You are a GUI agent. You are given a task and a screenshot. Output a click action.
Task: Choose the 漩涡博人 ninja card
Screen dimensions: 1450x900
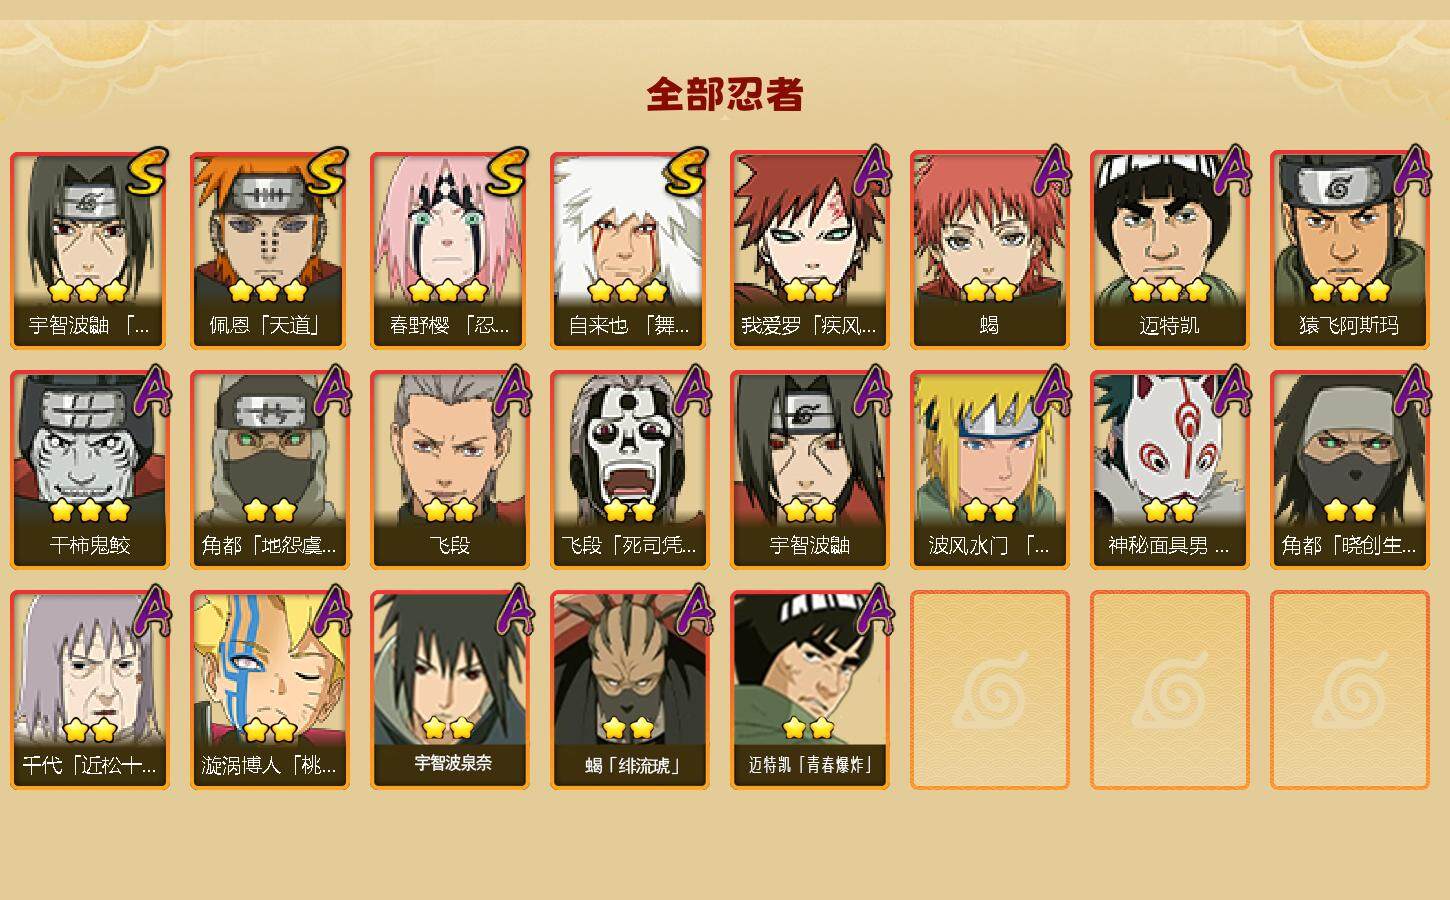pyautogui.click(x=269, y=690)
